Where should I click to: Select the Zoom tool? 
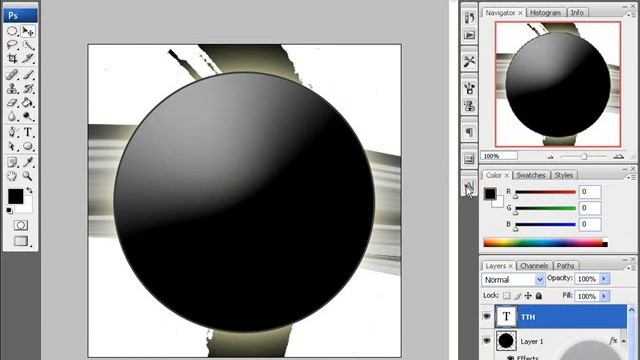(x=28, y=176)
